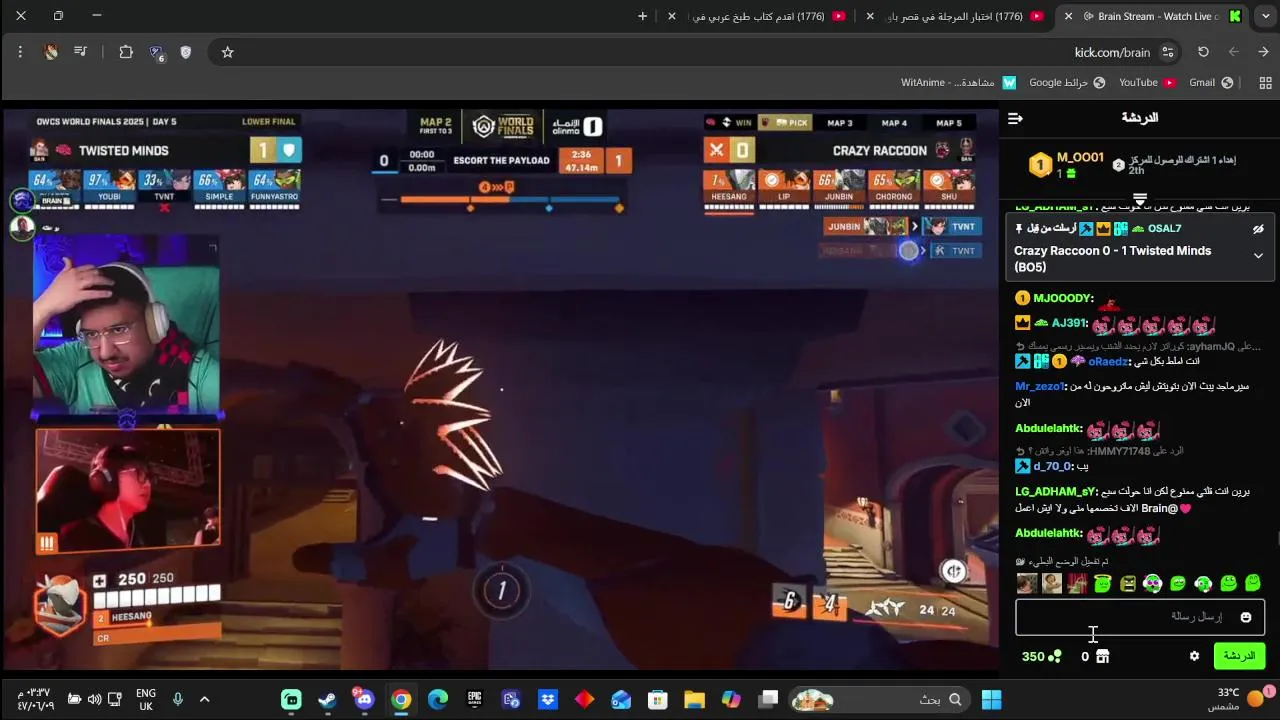
Task: Click the shield extension icon
Action: coord(186,52)
